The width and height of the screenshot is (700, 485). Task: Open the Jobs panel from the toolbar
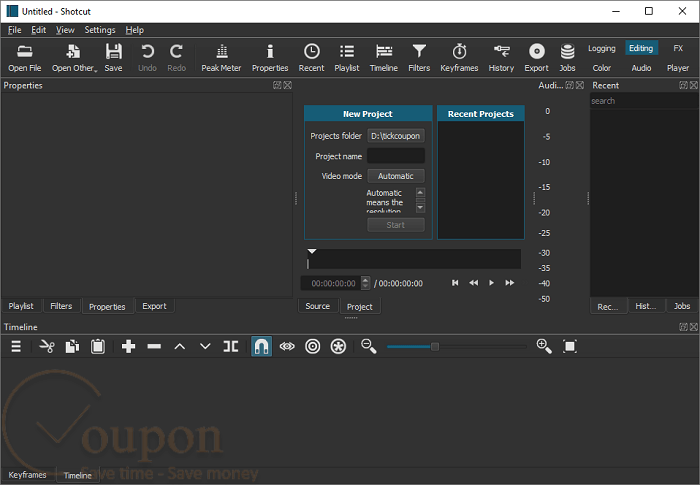(567, 58)
